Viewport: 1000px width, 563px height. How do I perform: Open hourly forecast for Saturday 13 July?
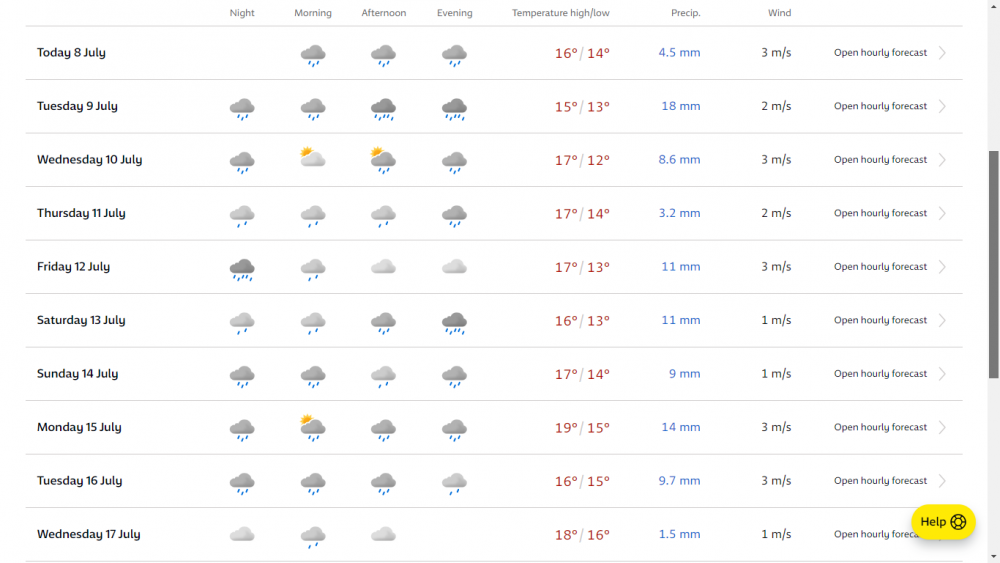pyautogui.click(x=880, y=321)
